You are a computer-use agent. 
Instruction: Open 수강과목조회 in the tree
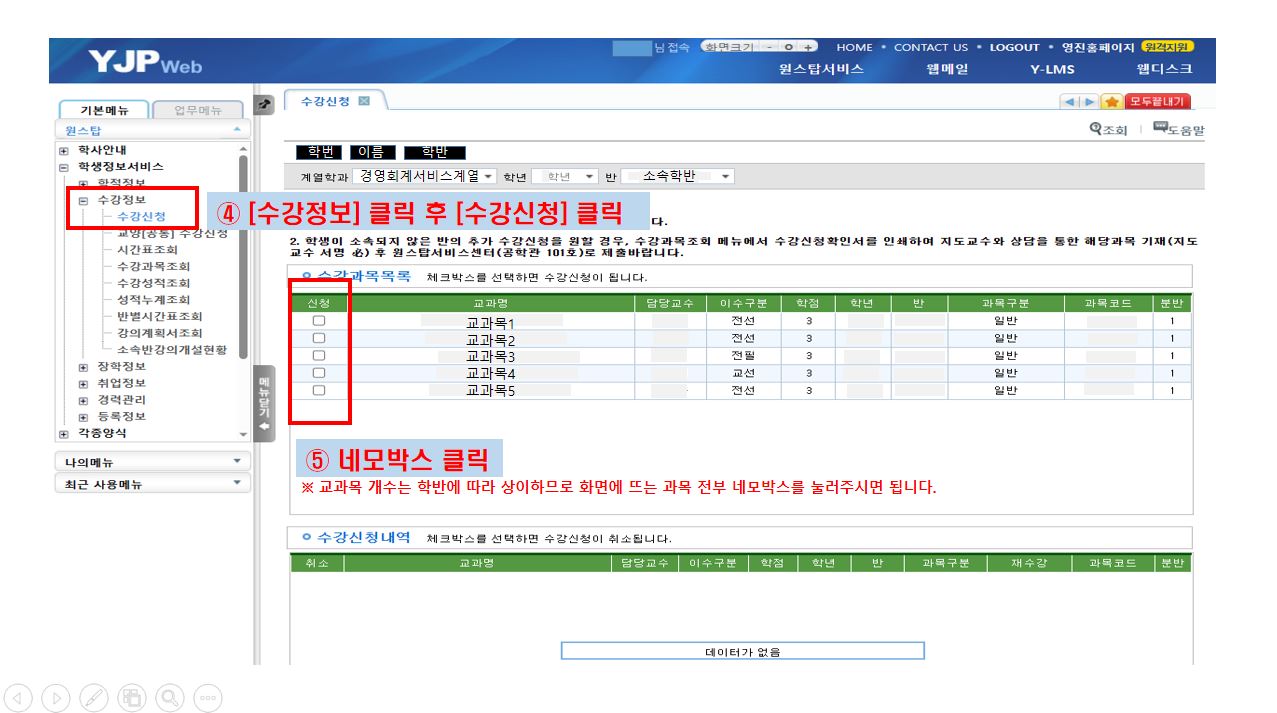pyautogui.click(x=153, y=266)
